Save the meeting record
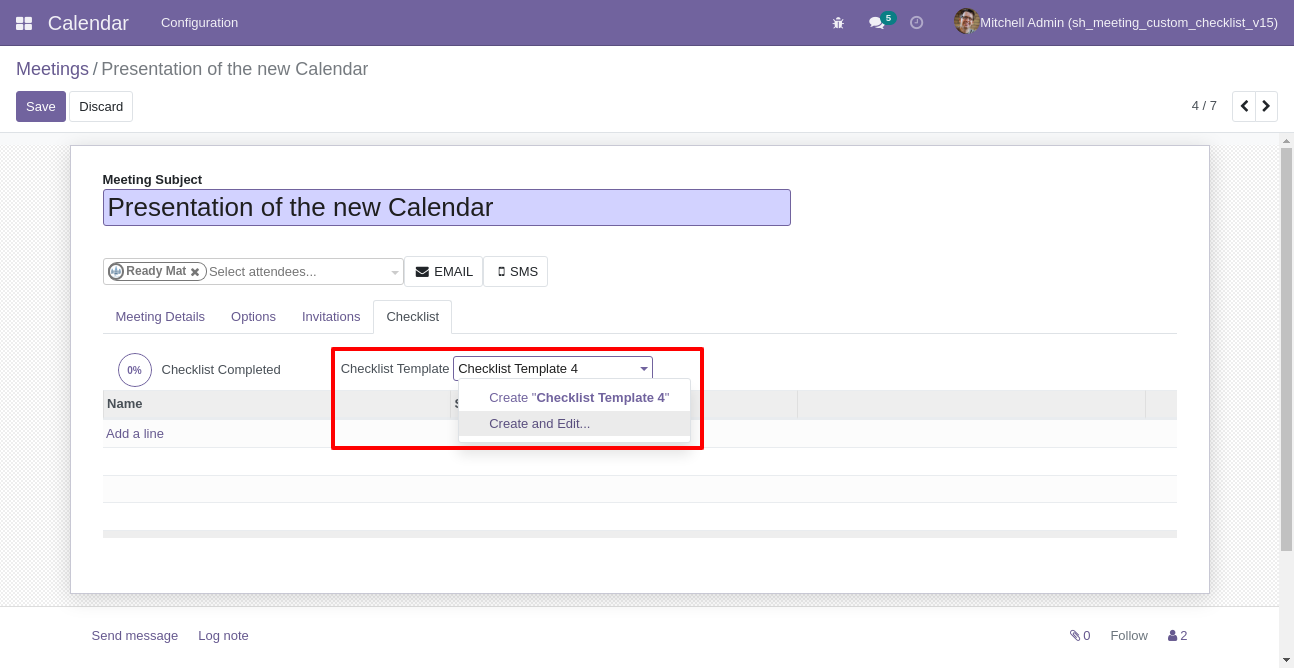The height and width of the screenshot is (668, 1294). click(41, 107)
